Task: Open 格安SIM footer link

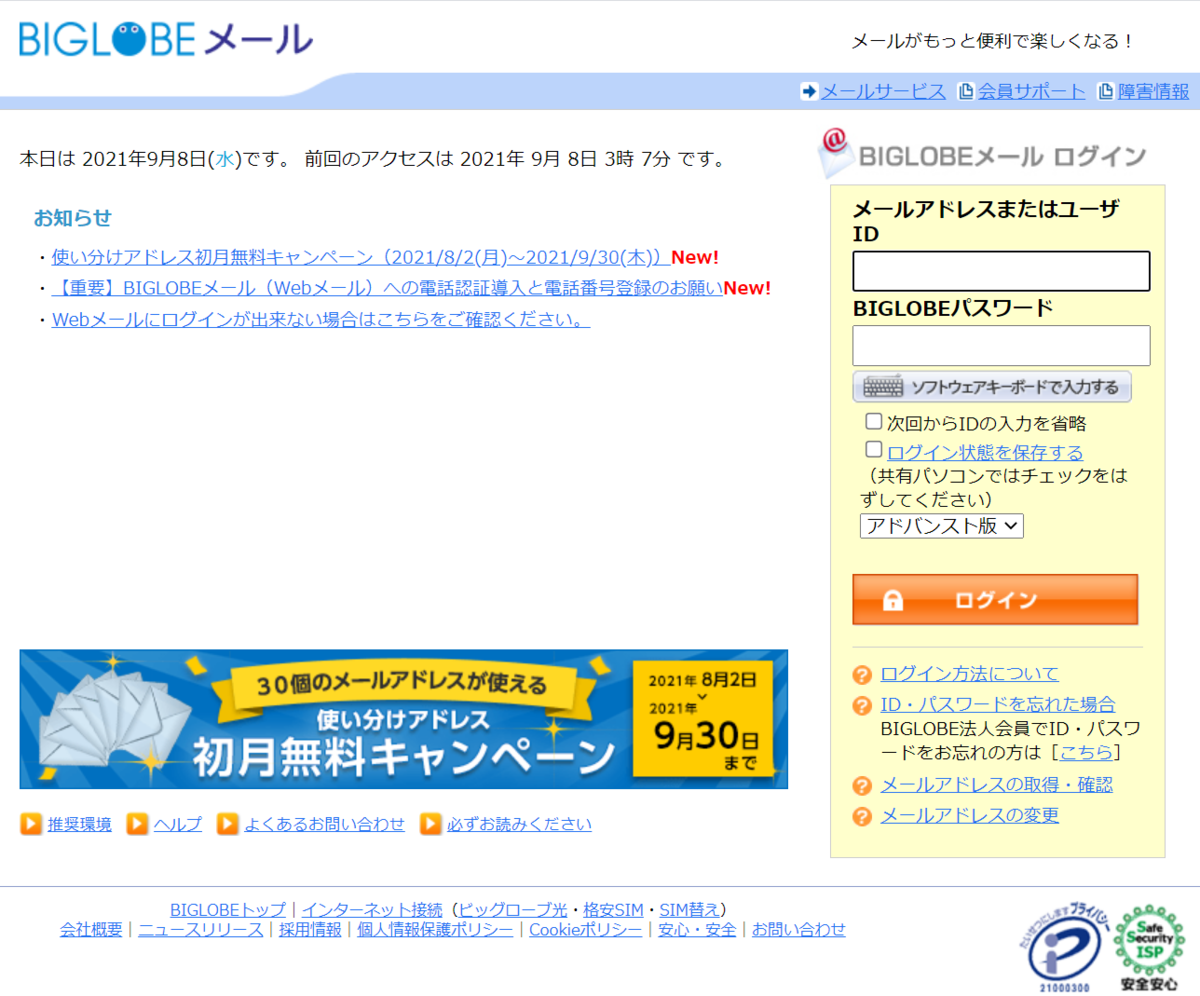Action: click(x=613, y=910)
